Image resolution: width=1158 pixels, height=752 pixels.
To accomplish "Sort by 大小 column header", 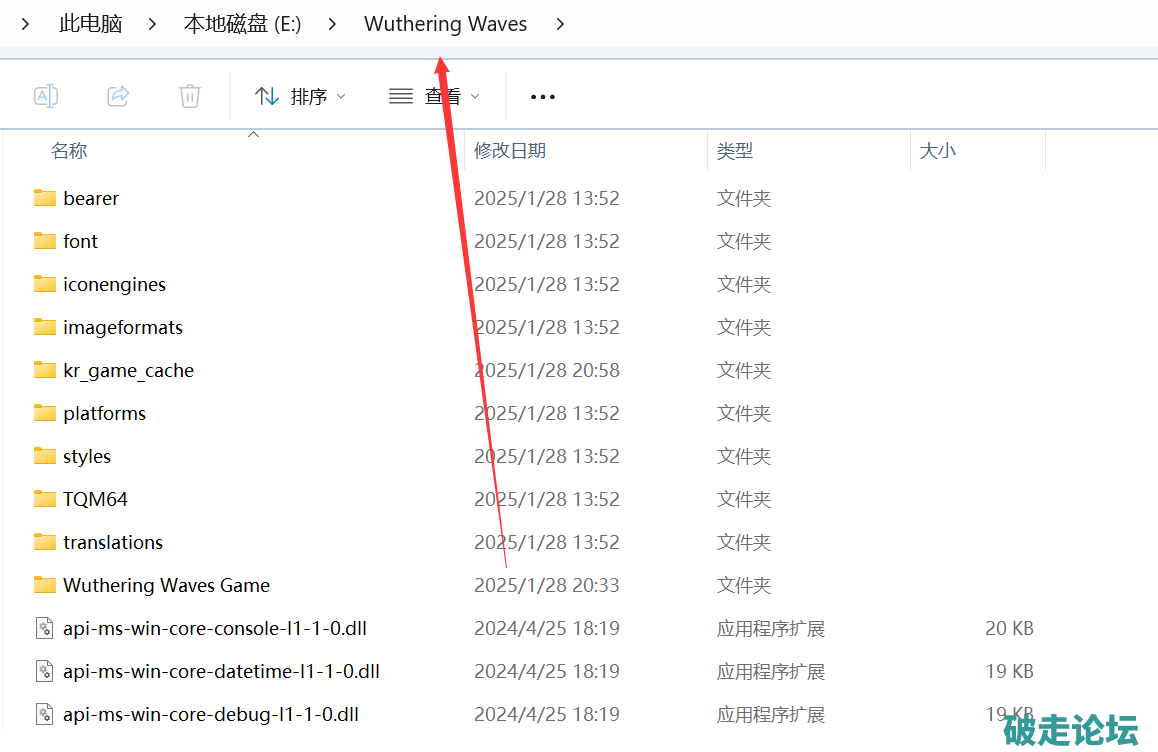I will click(937, 151).
